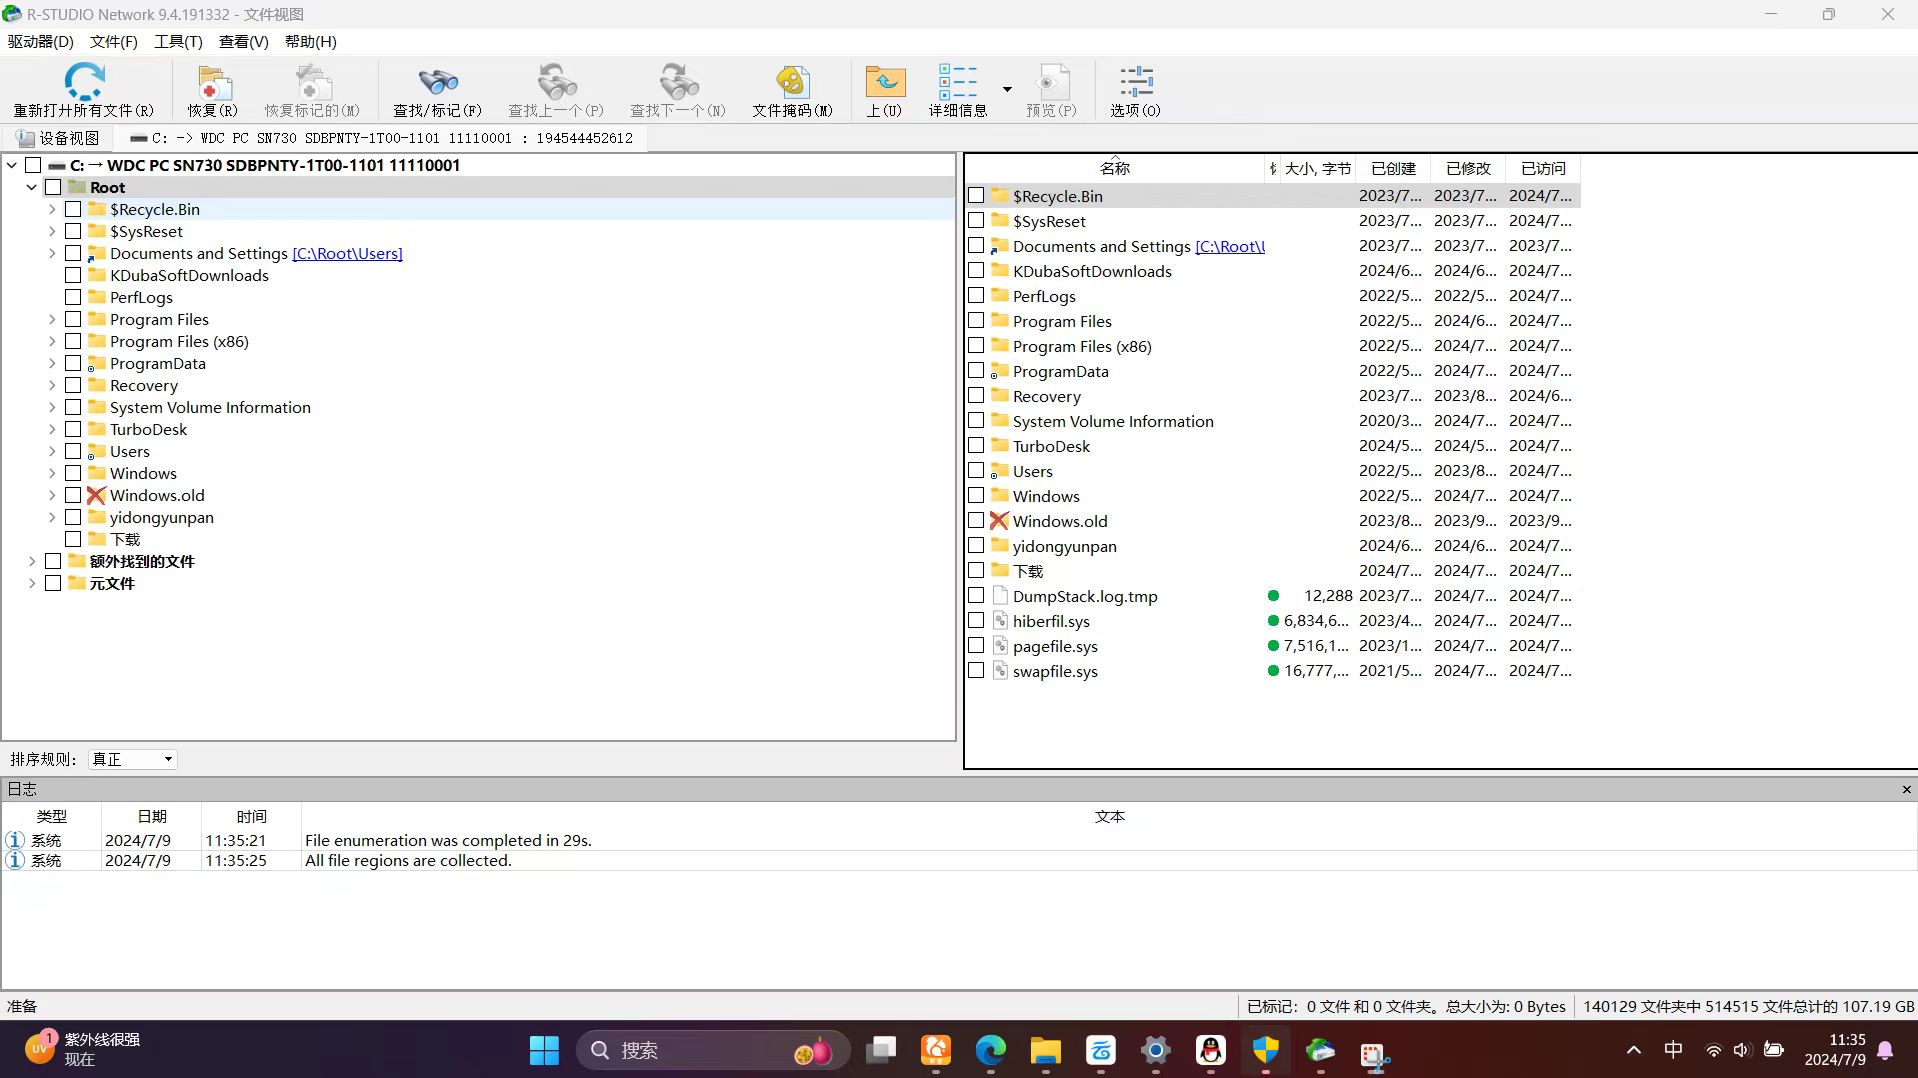Open the Tools (工具) menu
Screen dimensions: 1918x1078
[178, 42]
